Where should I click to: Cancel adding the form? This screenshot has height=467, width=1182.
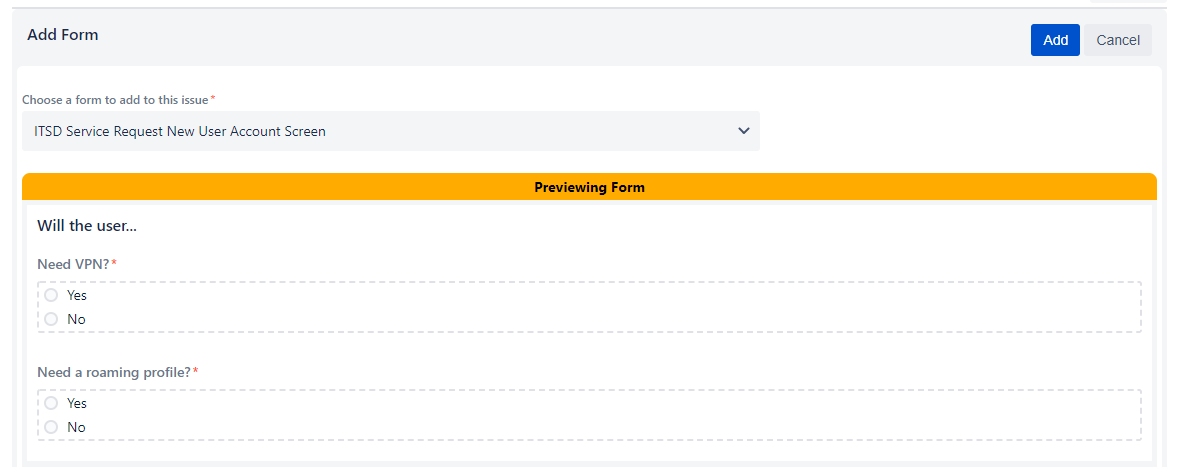[x=1117, y=40]
